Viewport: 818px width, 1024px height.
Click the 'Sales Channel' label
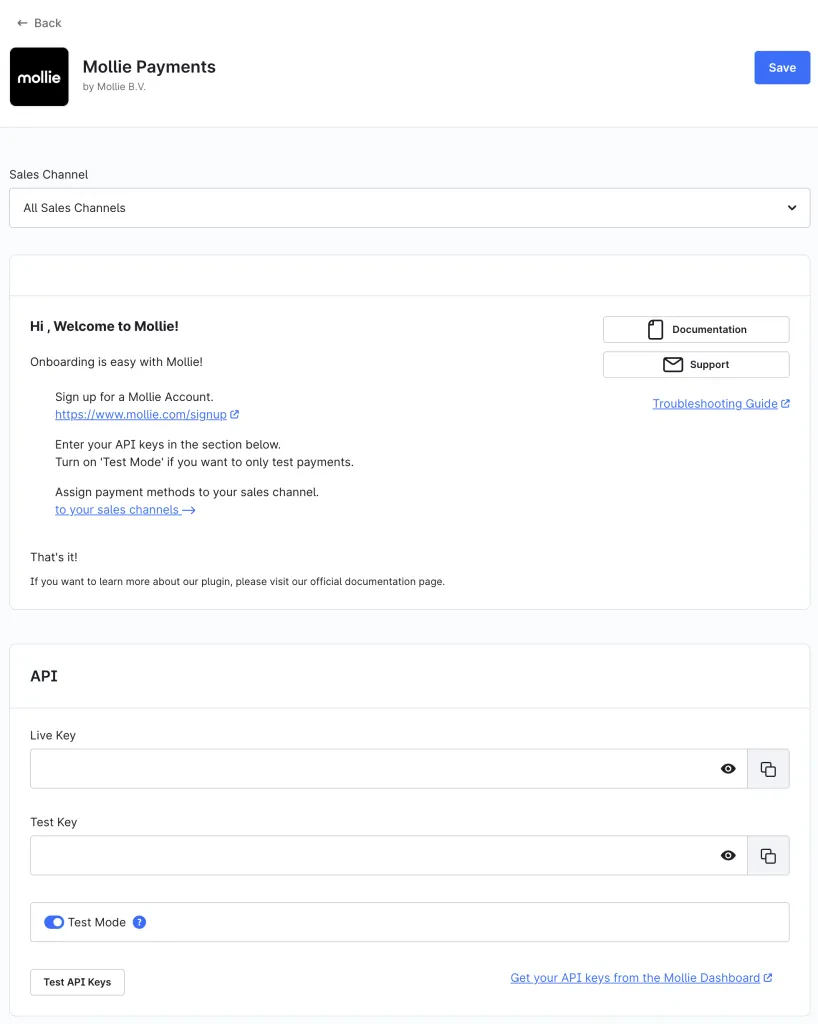[48, 174]
